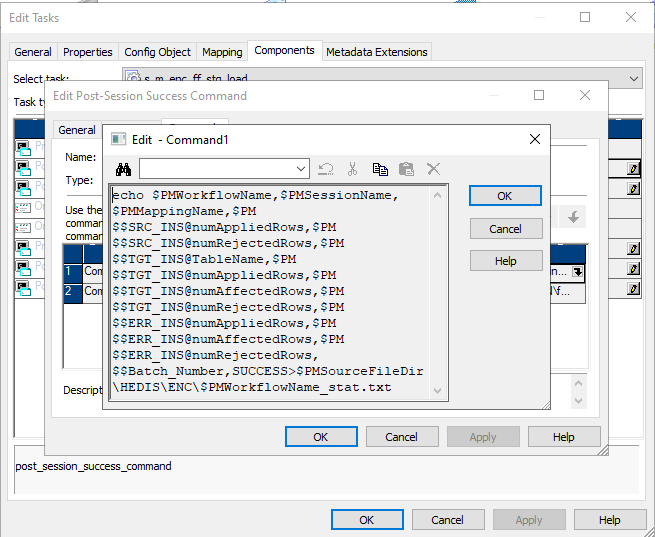This screenshot has width=655, height=537.
Task: Select command row 1 header
Action: coord(73,272)
